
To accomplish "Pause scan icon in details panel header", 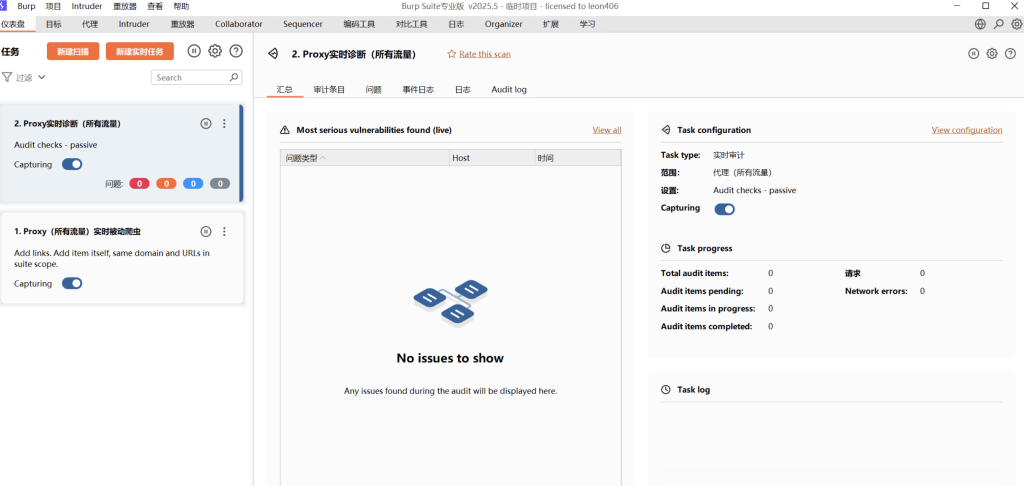I will (x=974, y=54).
